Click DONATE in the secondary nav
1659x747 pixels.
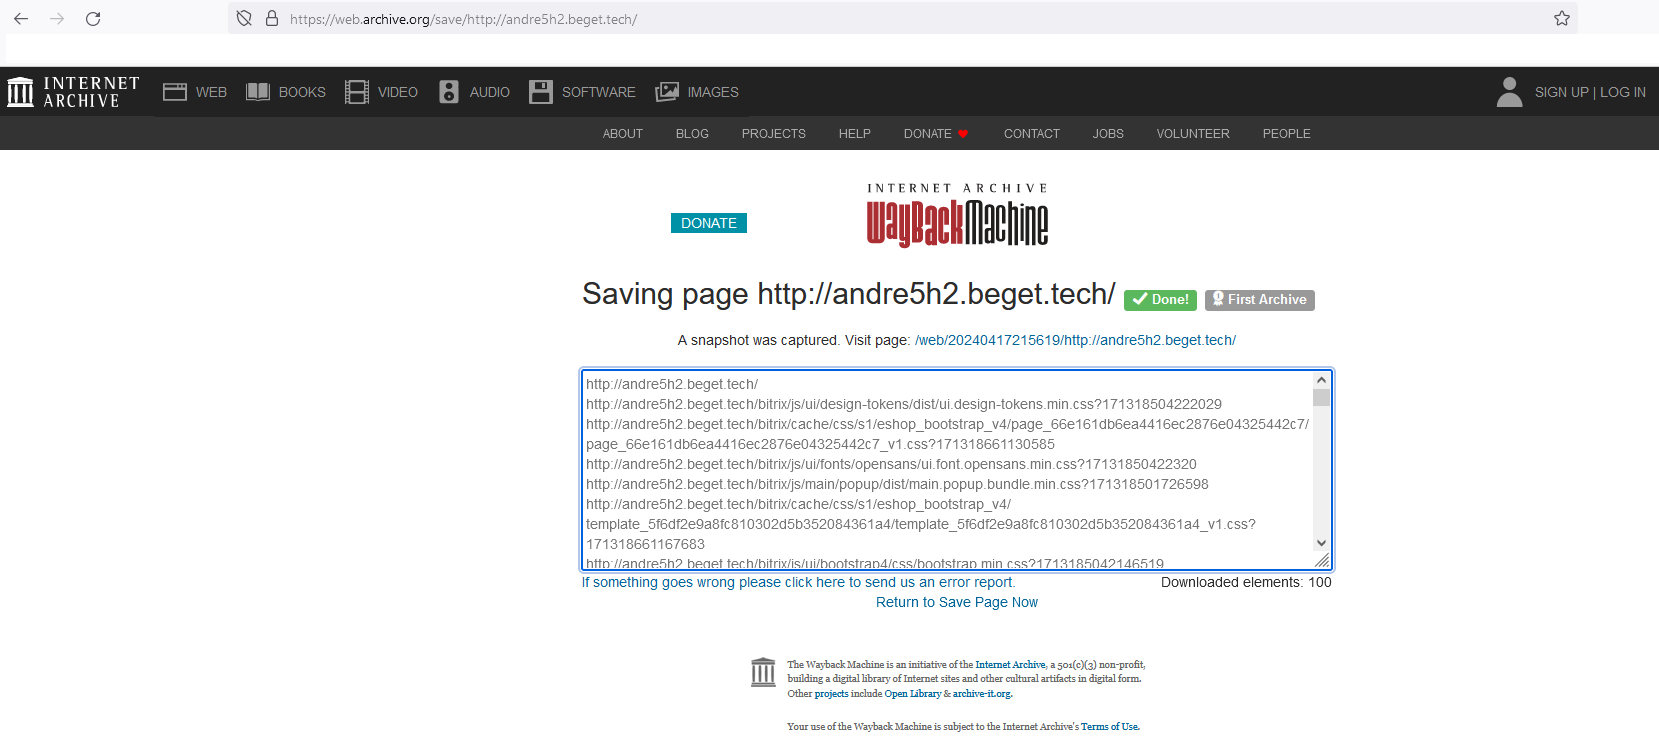[x=936, y=134]
